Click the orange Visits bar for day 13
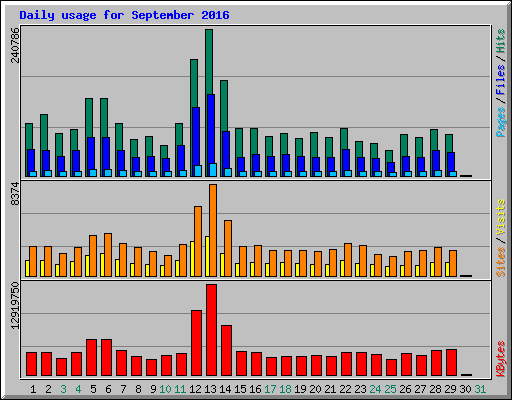512x400 pixels. coord(213,230)
